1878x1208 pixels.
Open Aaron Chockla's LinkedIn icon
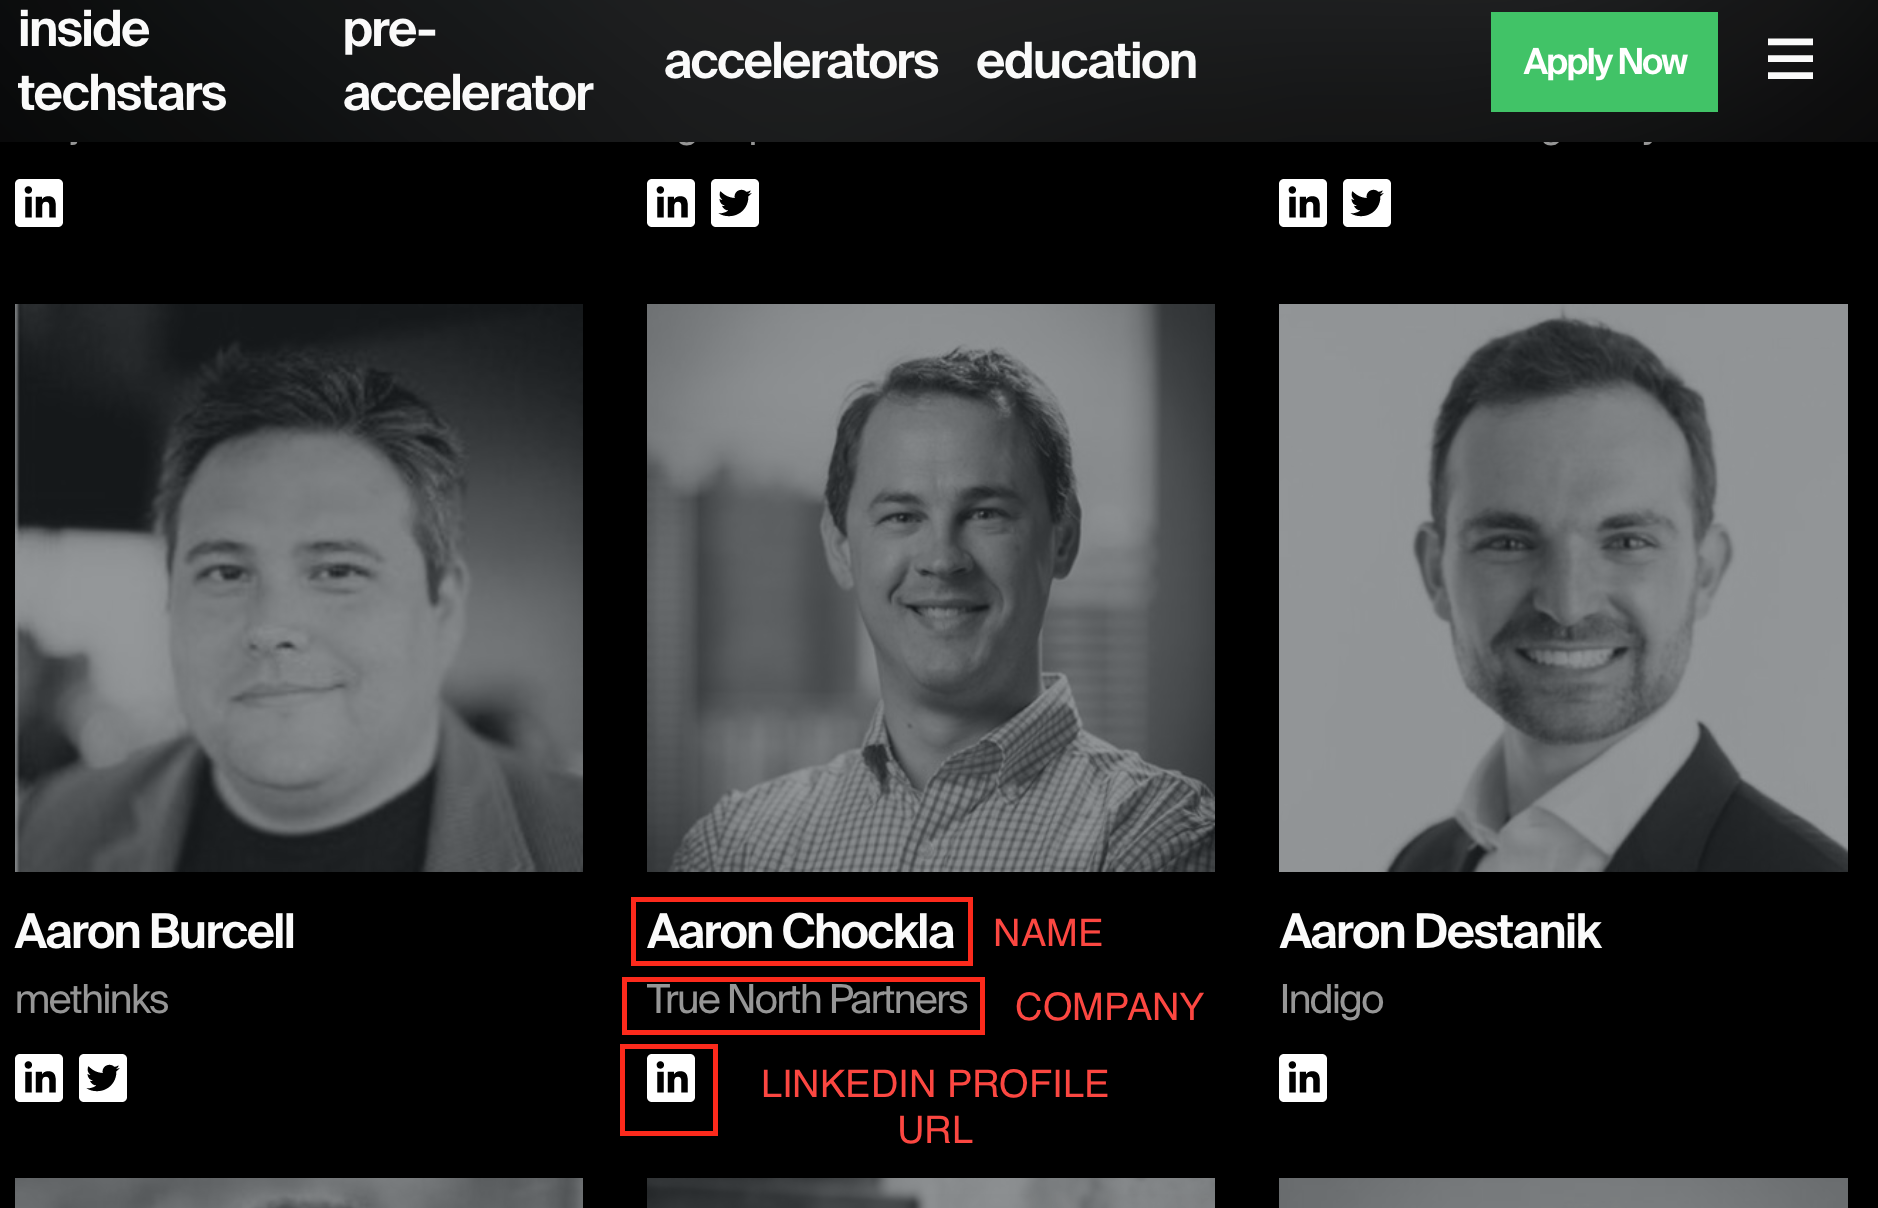pos(671,1078)
